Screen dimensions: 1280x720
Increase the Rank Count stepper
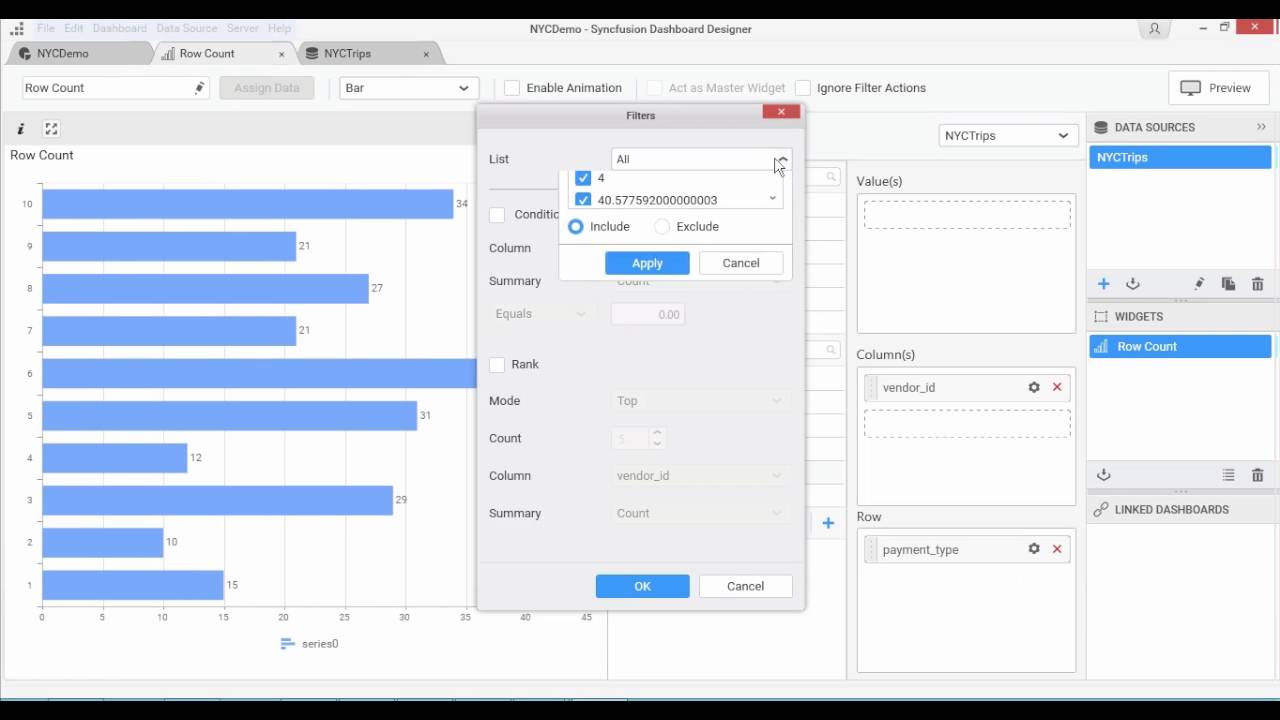[657, 433]
